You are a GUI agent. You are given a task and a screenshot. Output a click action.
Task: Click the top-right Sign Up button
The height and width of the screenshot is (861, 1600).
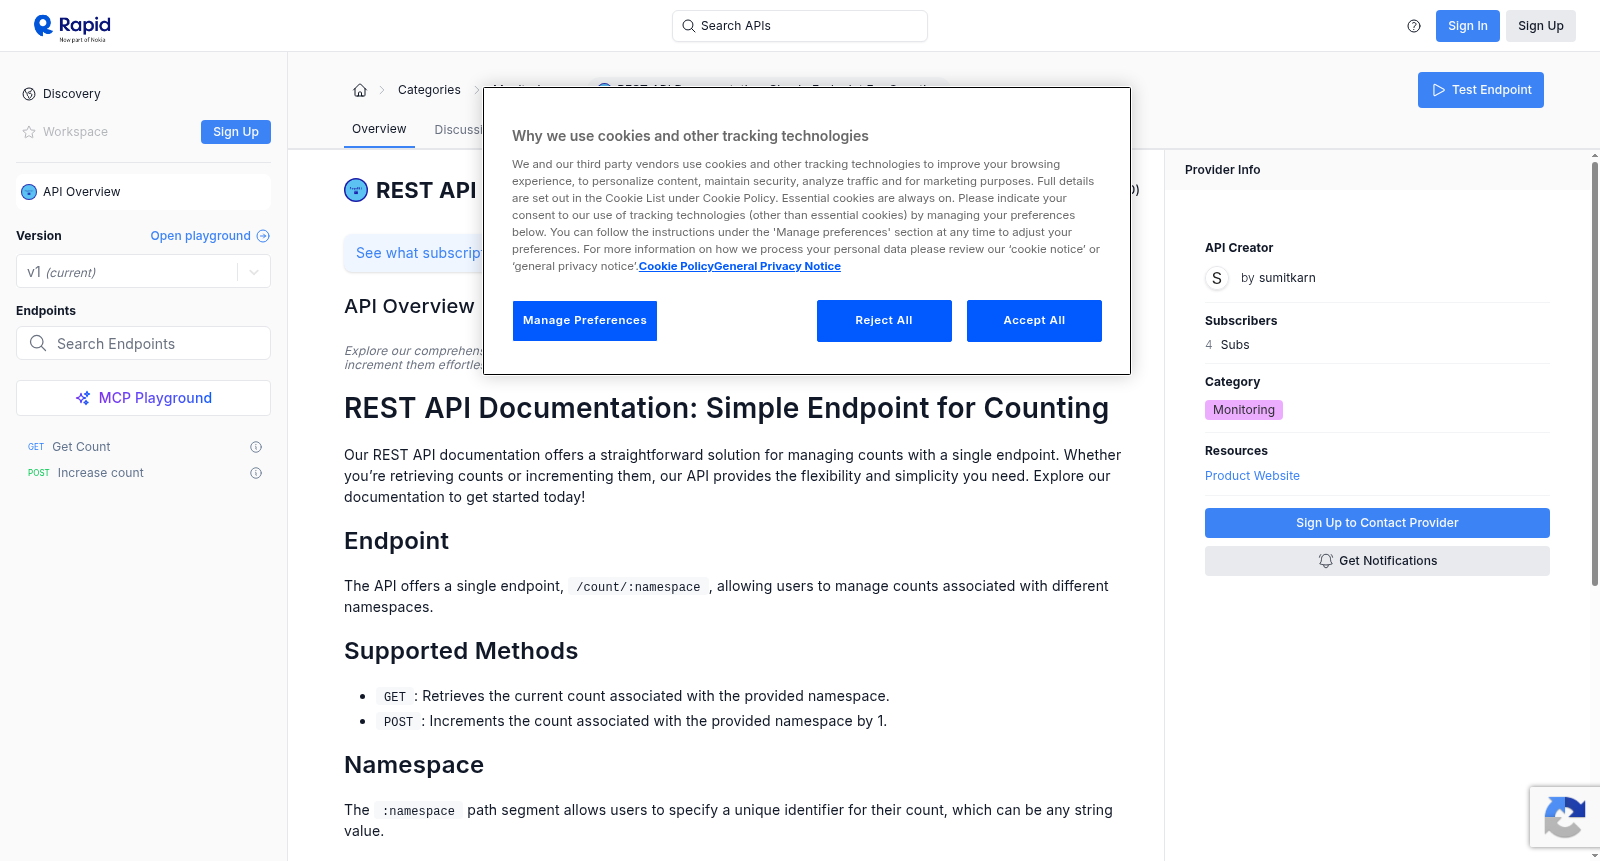pos(1540,26)
